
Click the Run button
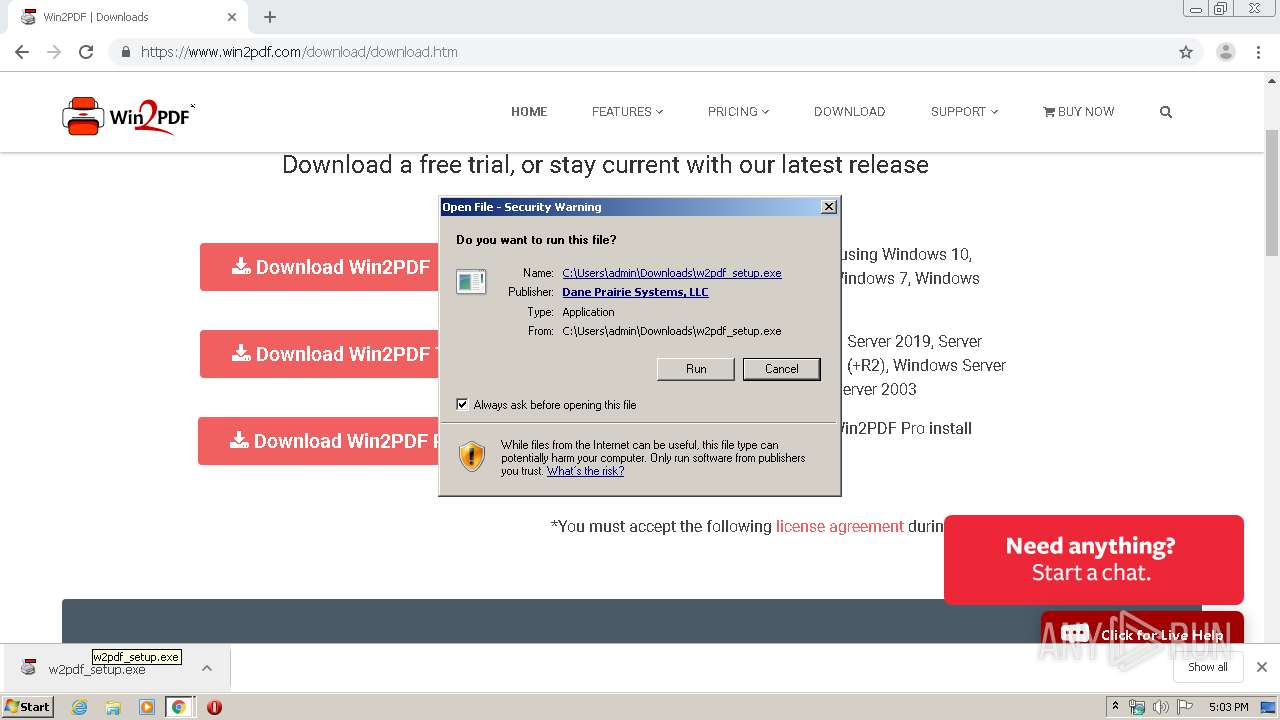coord(696,369)
